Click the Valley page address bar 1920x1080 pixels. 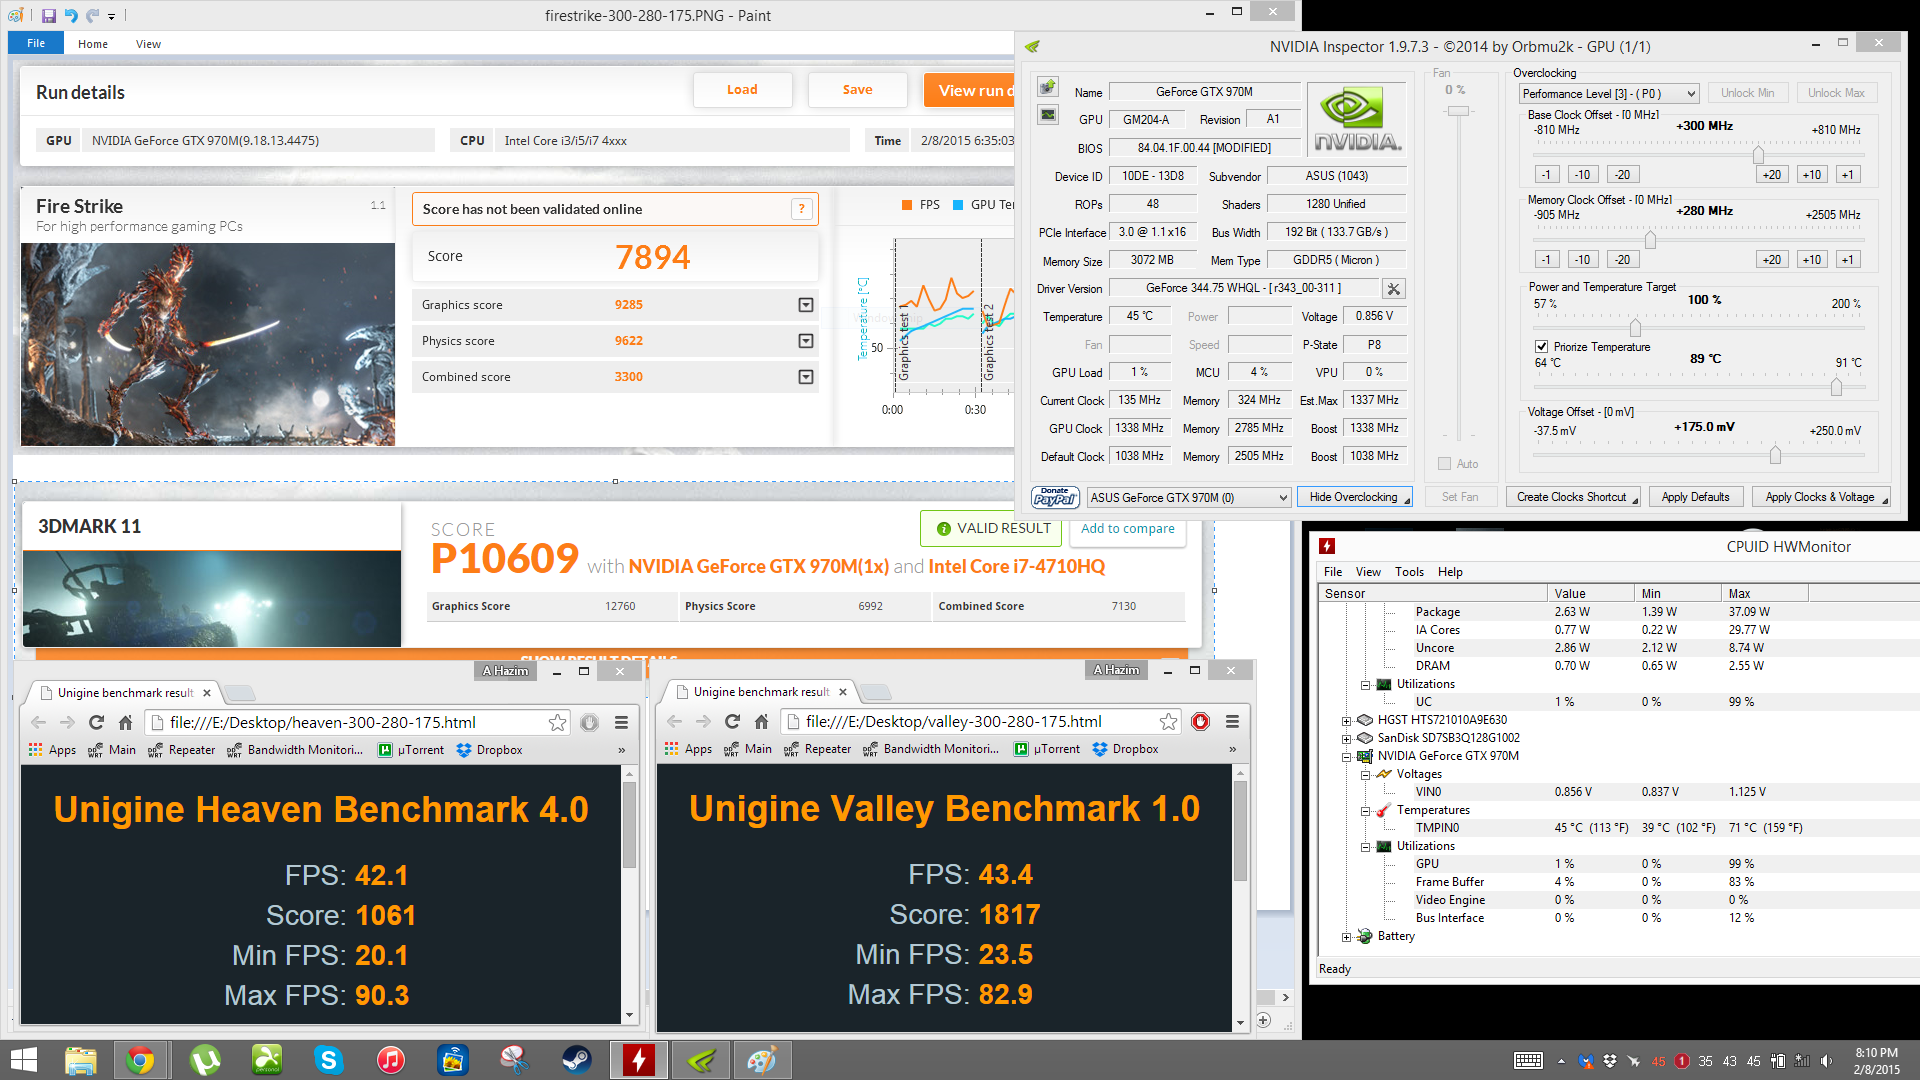pyautogui.click(x=982, y=721)
